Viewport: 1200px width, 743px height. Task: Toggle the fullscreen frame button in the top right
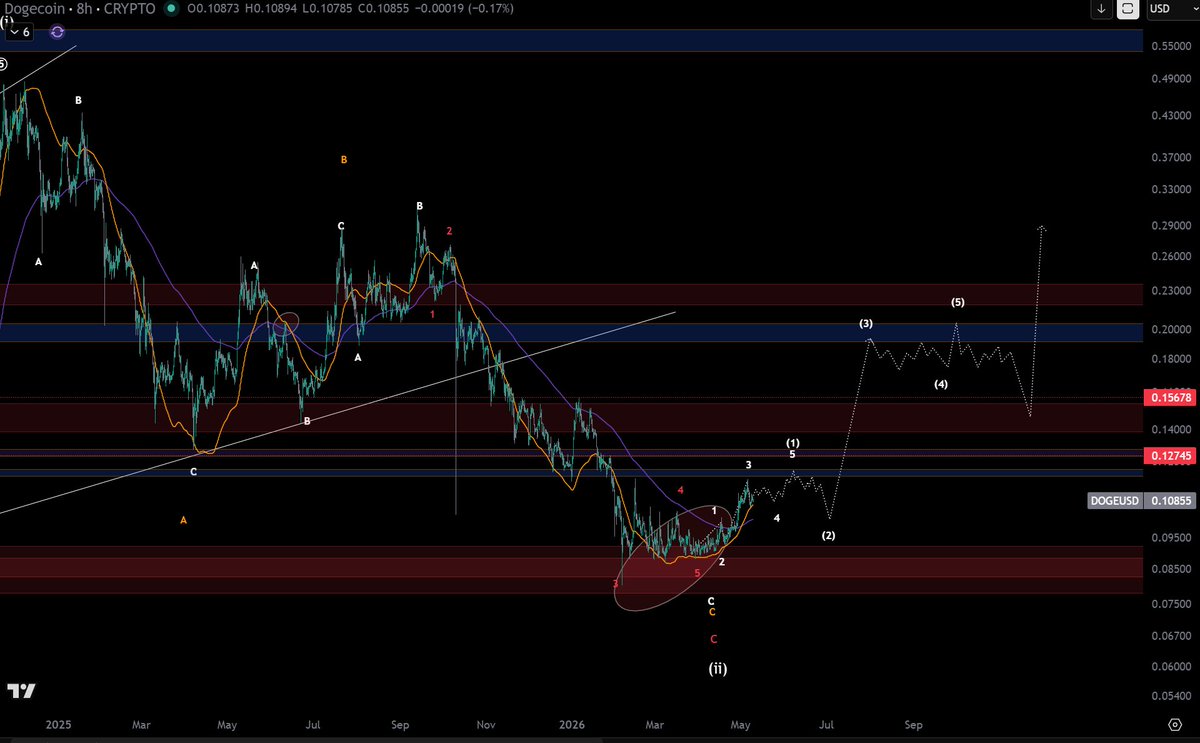(x=1128, y=9)
